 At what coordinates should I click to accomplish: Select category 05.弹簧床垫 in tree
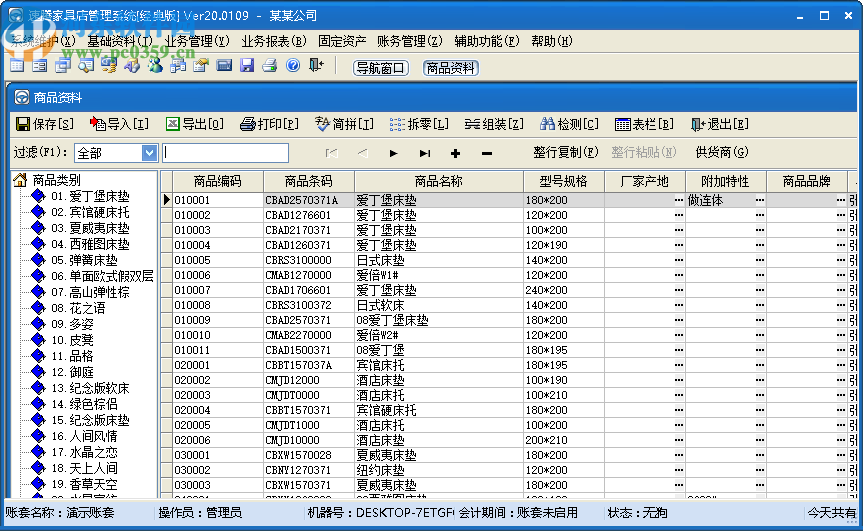tap(84, 260)
